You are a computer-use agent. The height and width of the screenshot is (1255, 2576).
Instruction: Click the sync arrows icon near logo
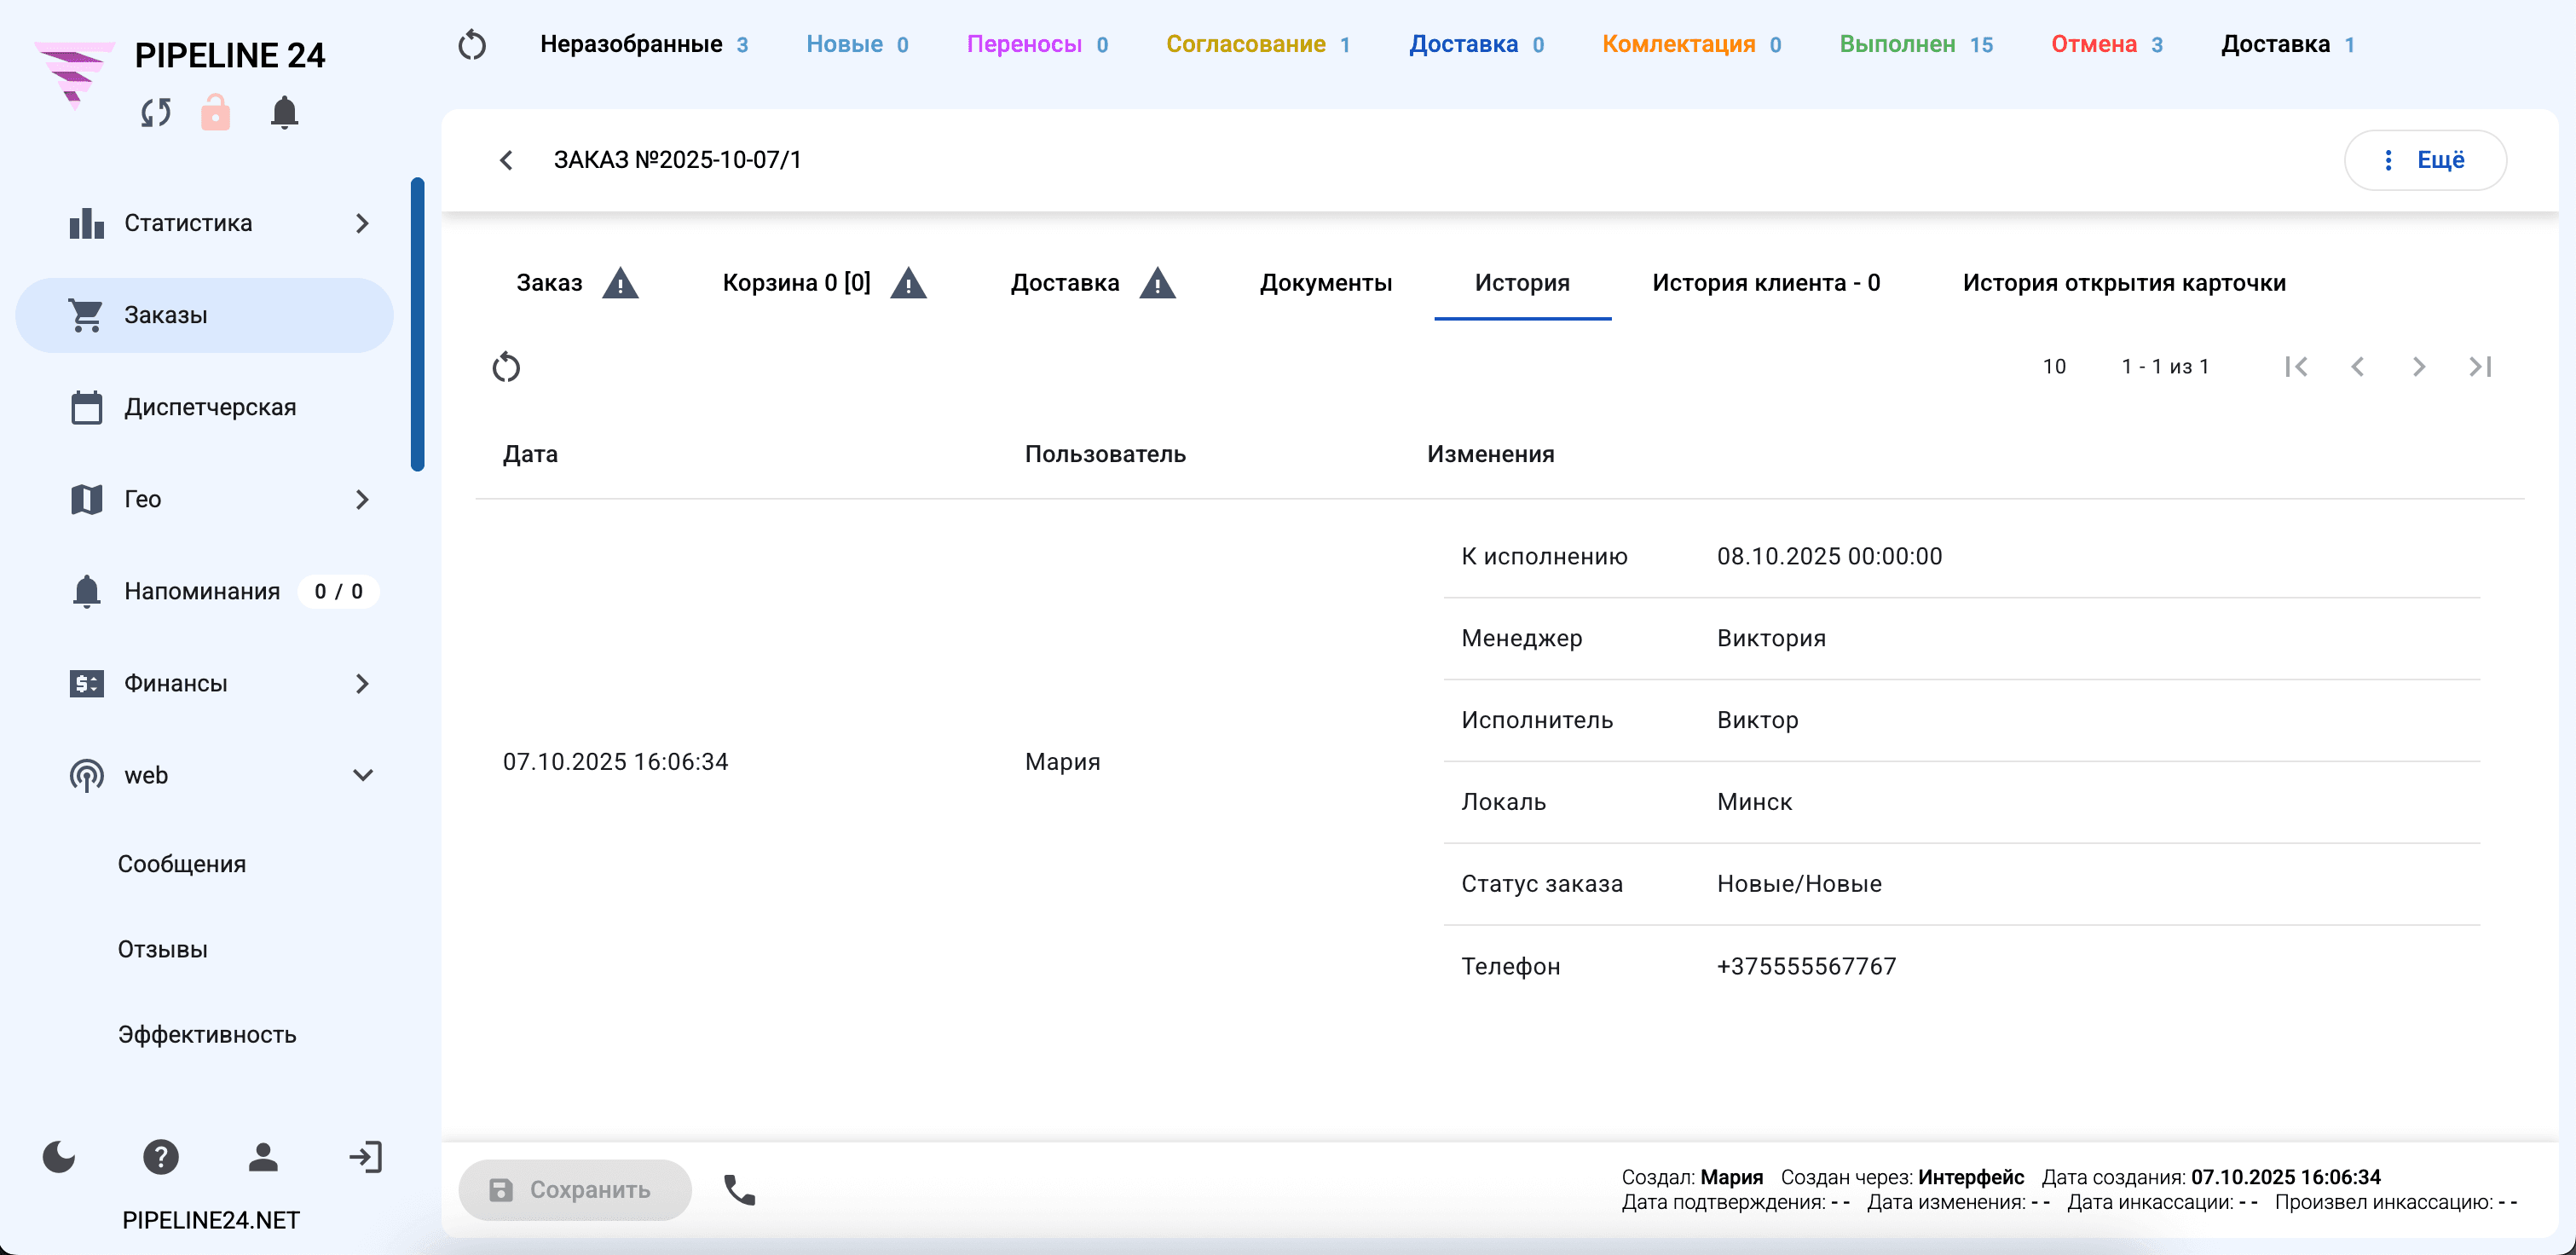pos(155,112)
